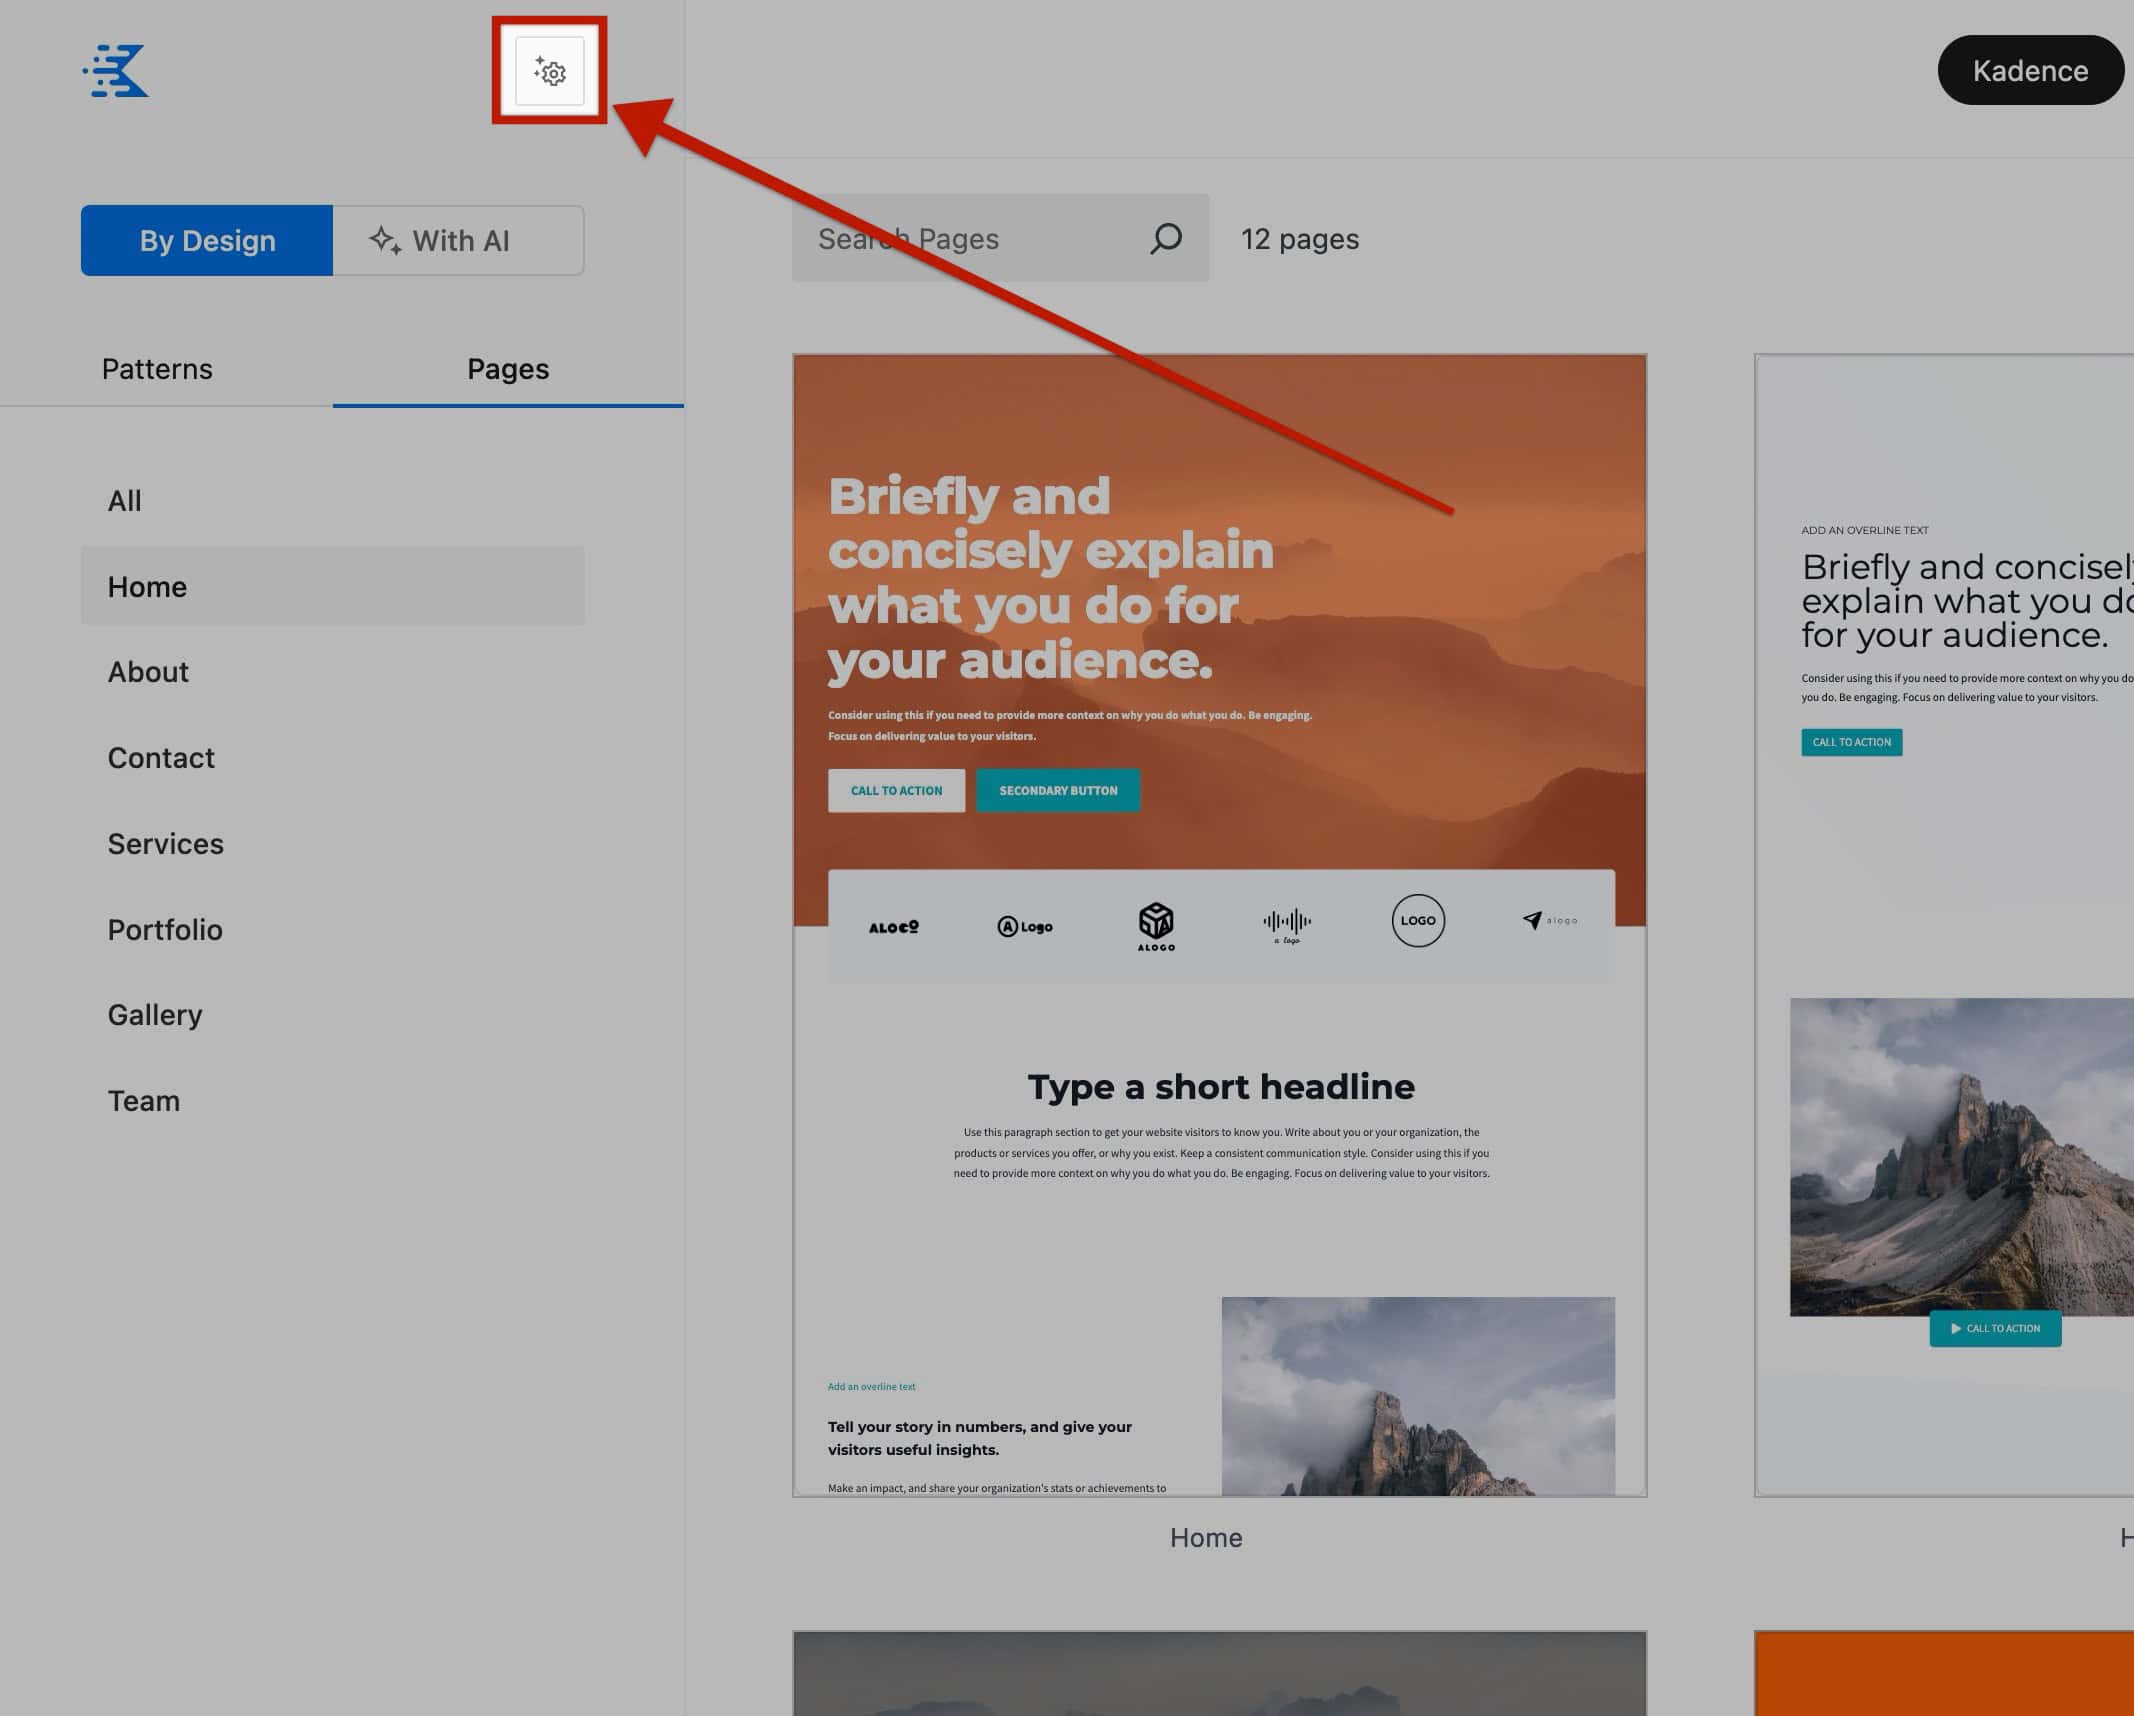Switch to the Patterns tab
This screenshot has width=2134, height=1716.
click(157, 368)
